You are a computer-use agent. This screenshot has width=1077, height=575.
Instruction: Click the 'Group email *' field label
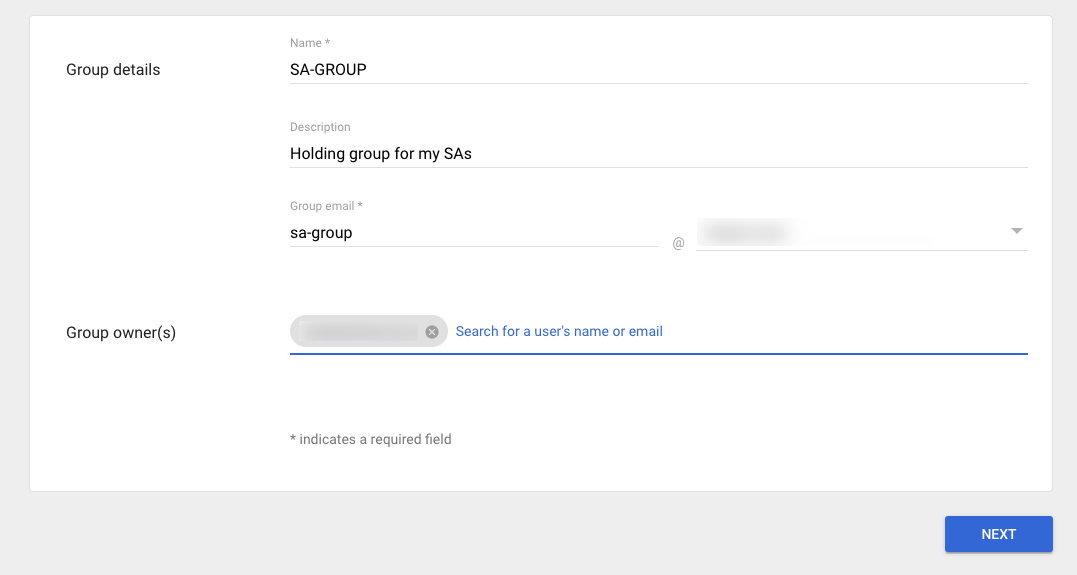pyautogui.click(x=326, y=206)
